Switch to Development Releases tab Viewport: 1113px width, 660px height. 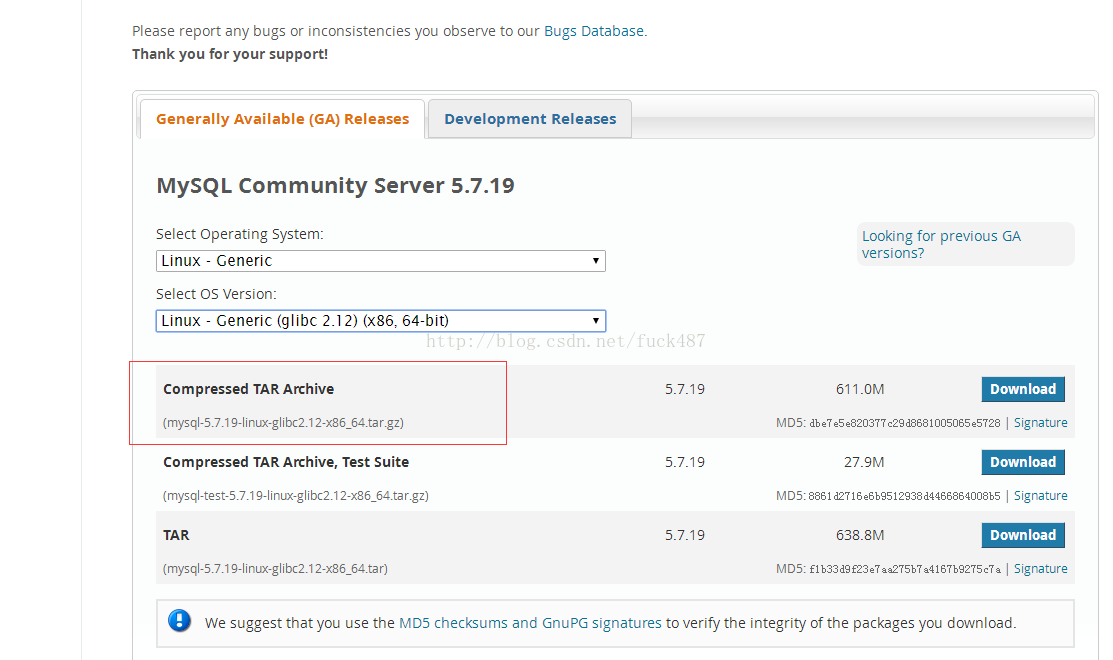[x=530, y=119]
